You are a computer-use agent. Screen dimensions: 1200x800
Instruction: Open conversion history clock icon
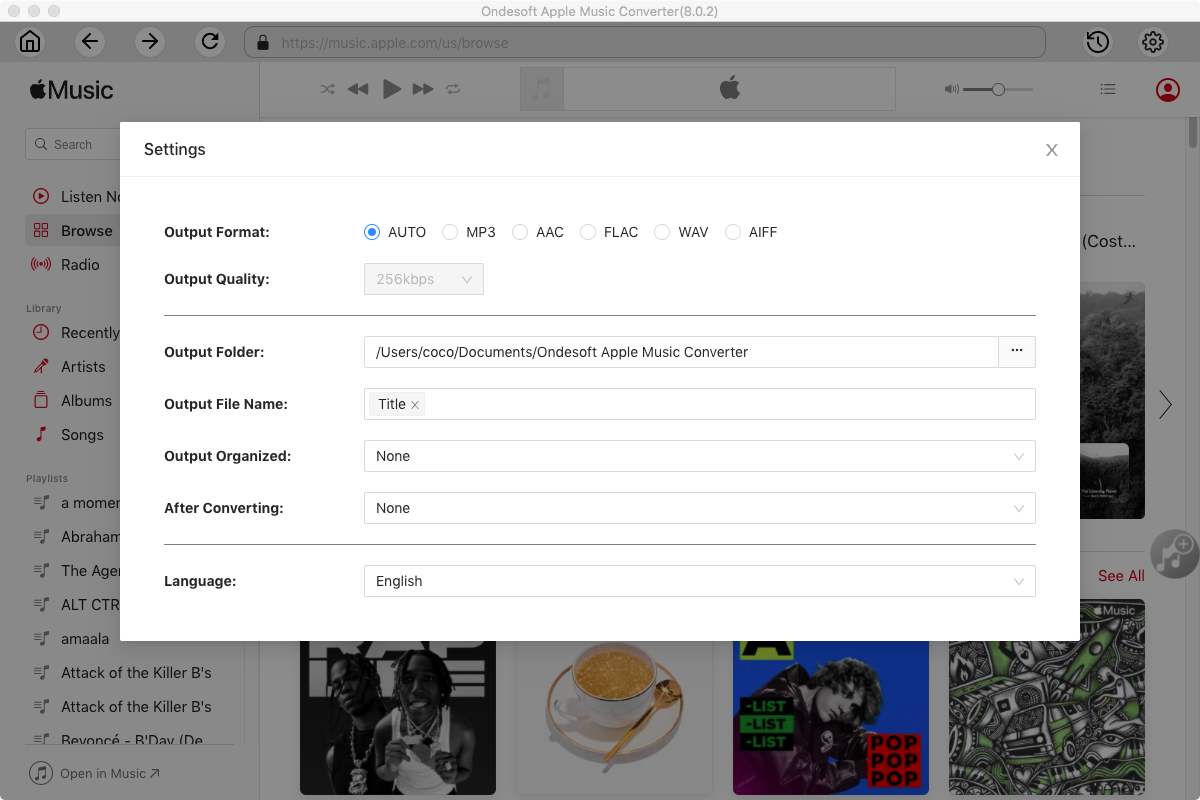pos(1097,42)
